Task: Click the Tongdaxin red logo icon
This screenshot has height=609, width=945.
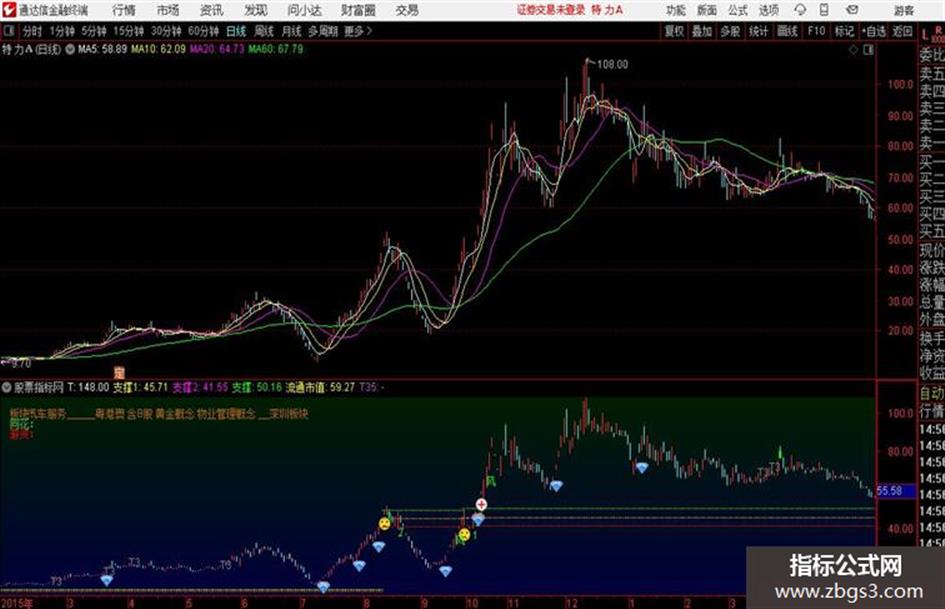Action: click(x=9, y=10)
